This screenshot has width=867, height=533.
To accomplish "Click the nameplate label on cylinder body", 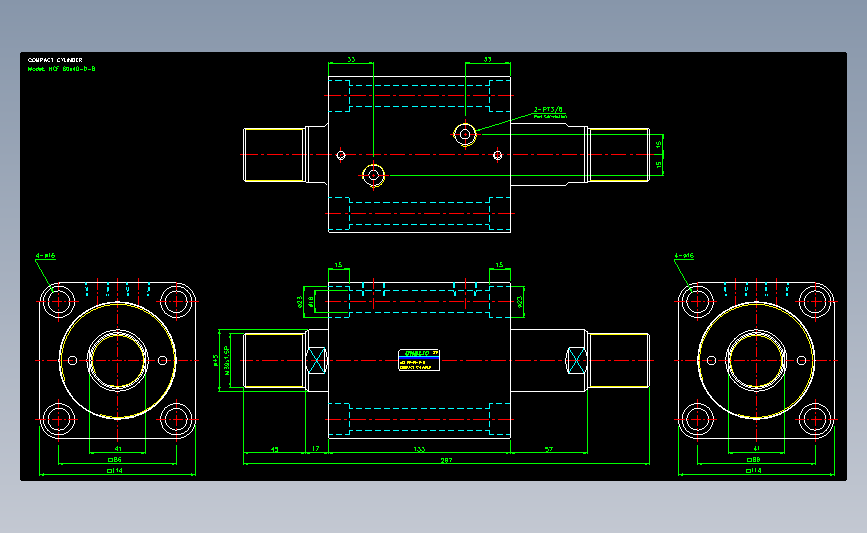I will [419, 360].
